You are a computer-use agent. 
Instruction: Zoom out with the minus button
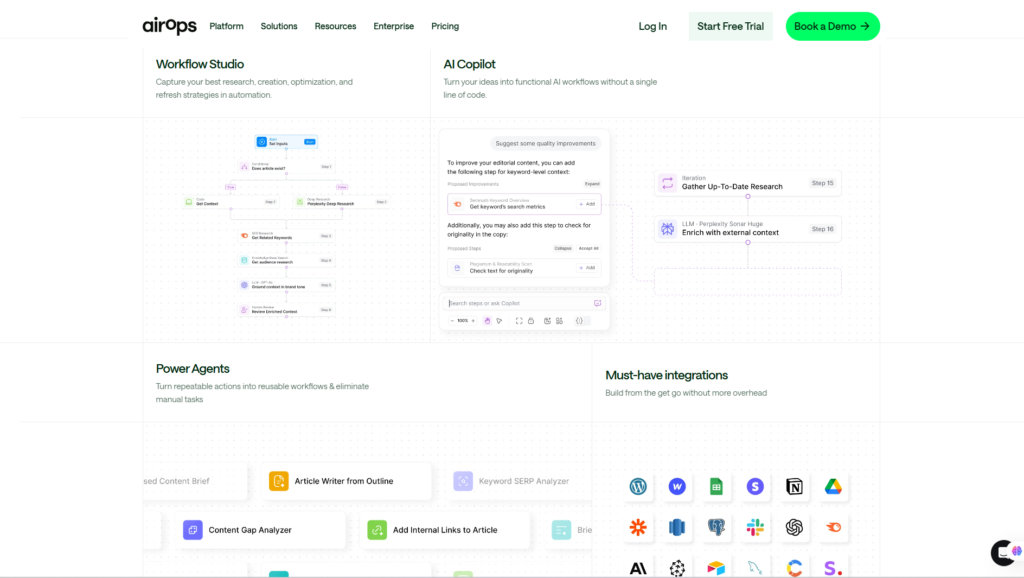coord(452,321)
